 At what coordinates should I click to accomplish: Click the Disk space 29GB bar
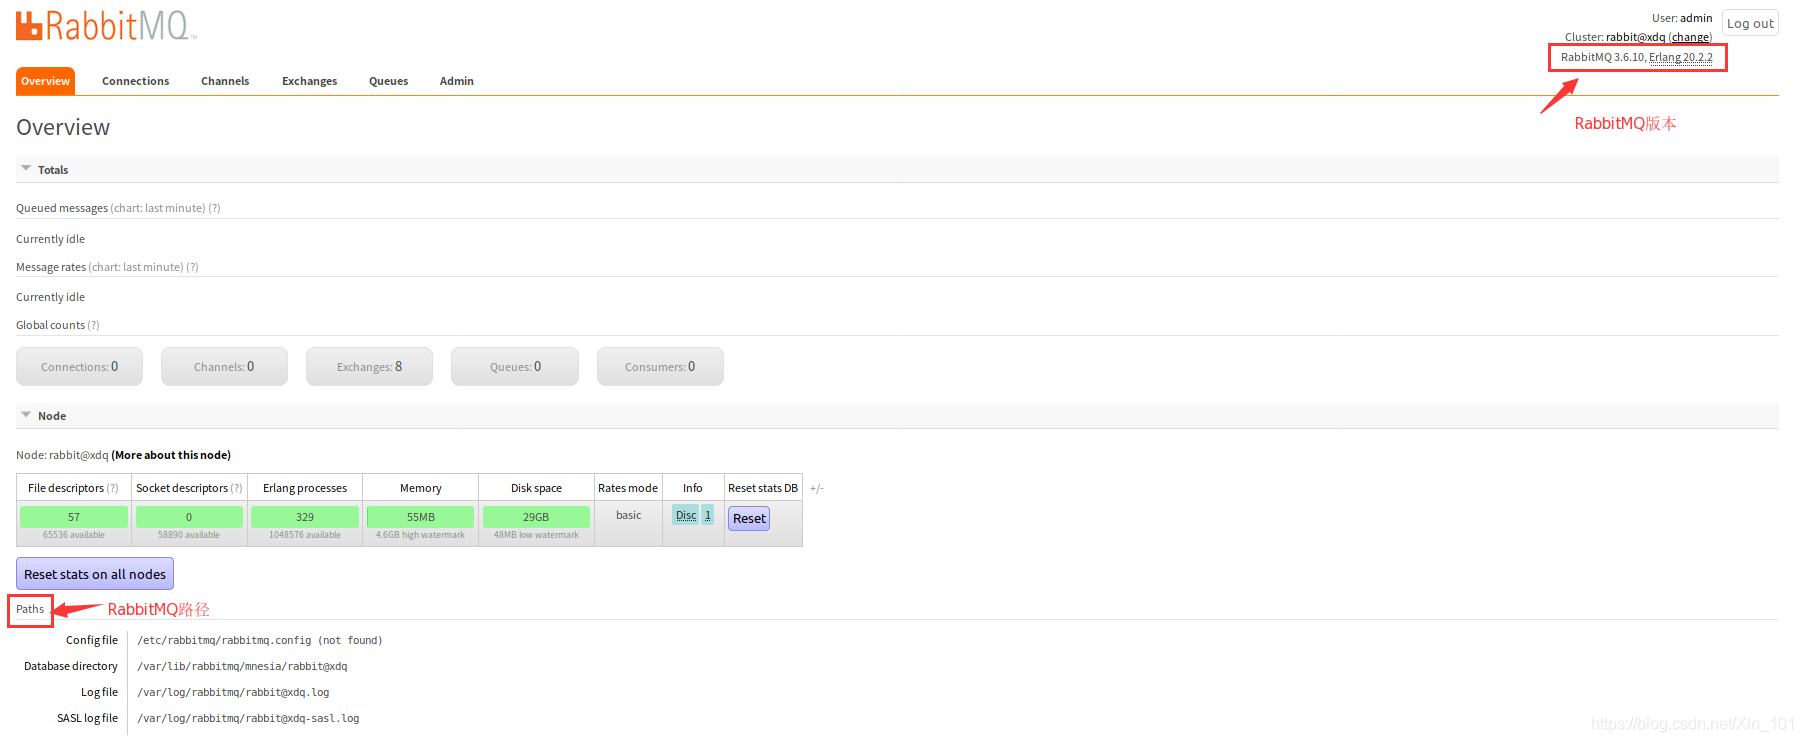(x=536, y=517)
